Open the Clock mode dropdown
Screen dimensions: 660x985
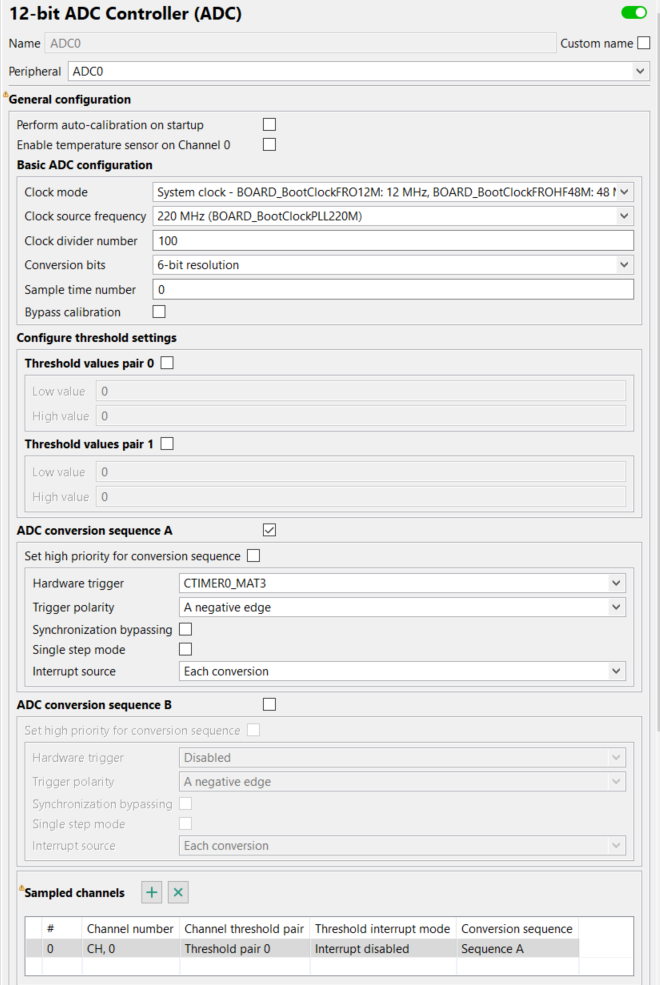pos(393,192)
